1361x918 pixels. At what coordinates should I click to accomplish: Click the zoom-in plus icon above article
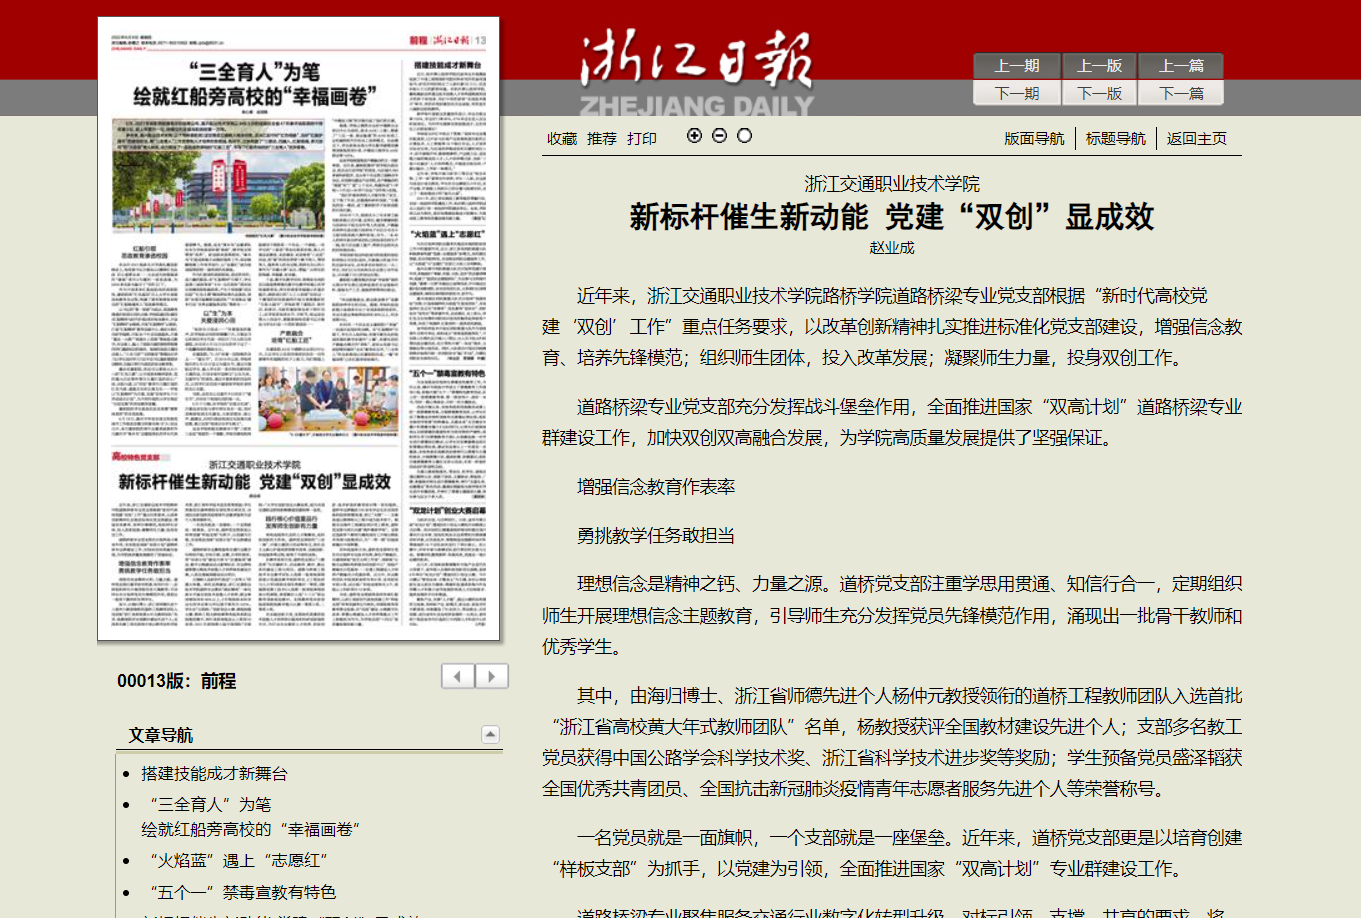point(694,136)
